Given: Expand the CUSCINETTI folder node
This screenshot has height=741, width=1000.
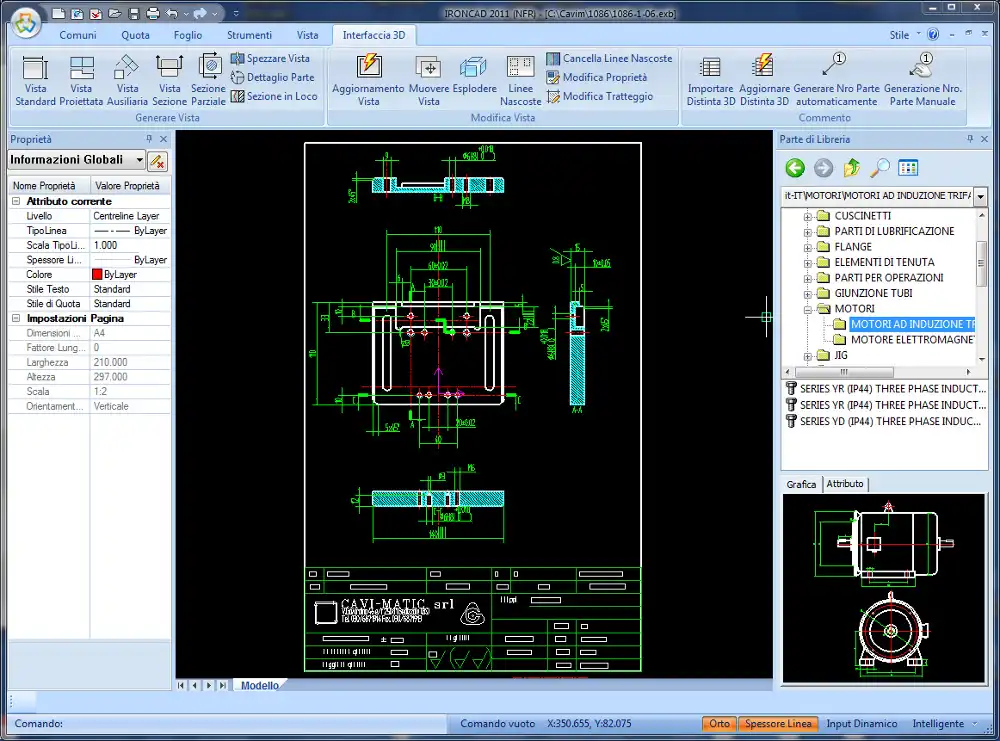Looking at the screenshot, I should pyautogui.click(x=808, y=216).
